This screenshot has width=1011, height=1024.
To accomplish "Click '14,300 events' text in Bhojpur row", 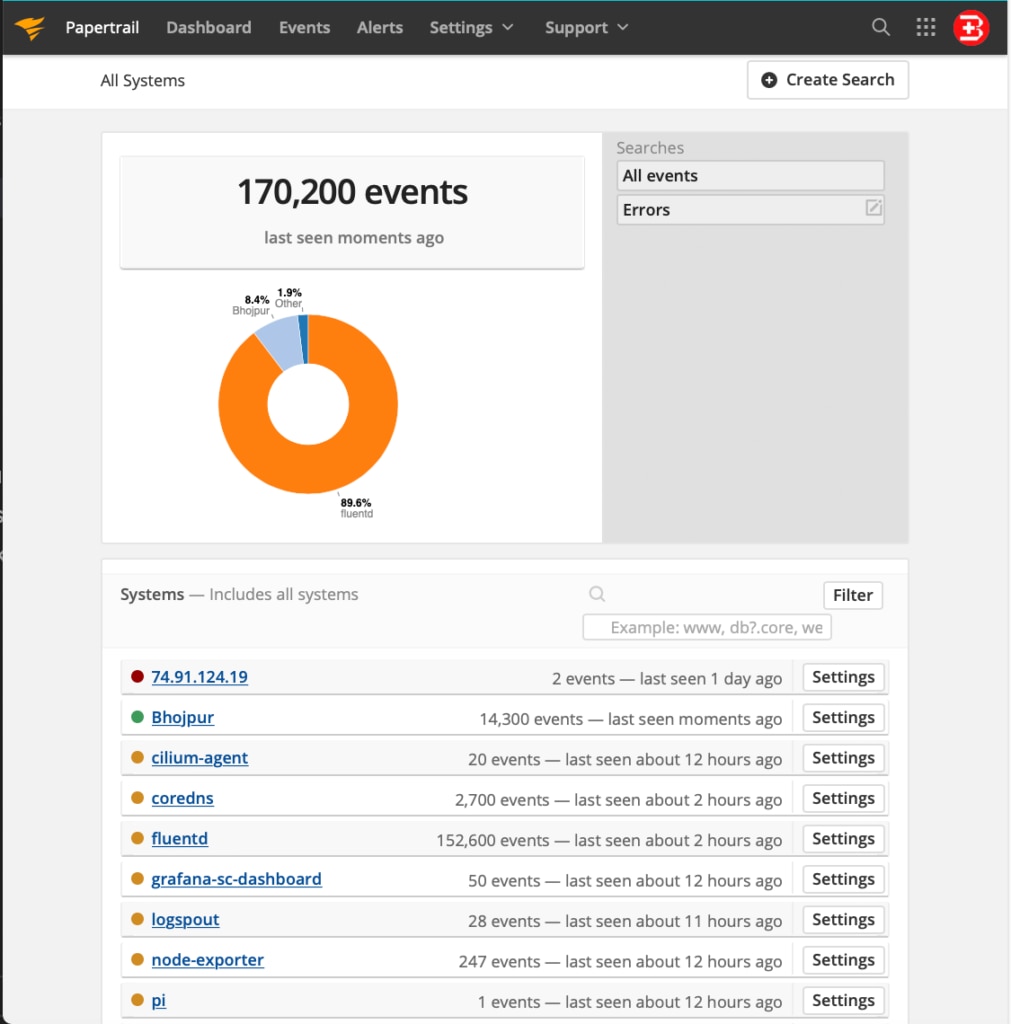I will [531, 719].
